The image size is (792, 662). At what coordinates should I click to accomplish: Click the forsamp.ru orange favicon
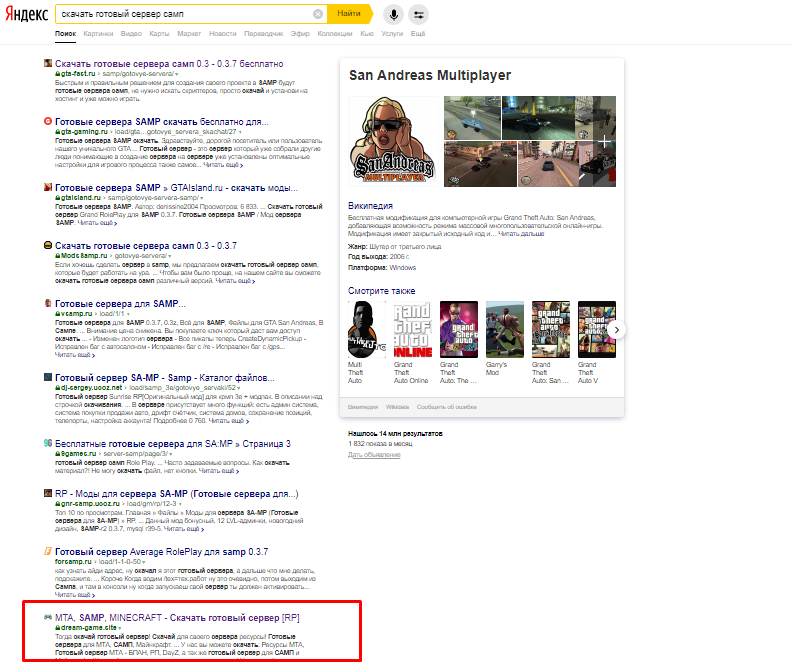(x=48, y=551)
